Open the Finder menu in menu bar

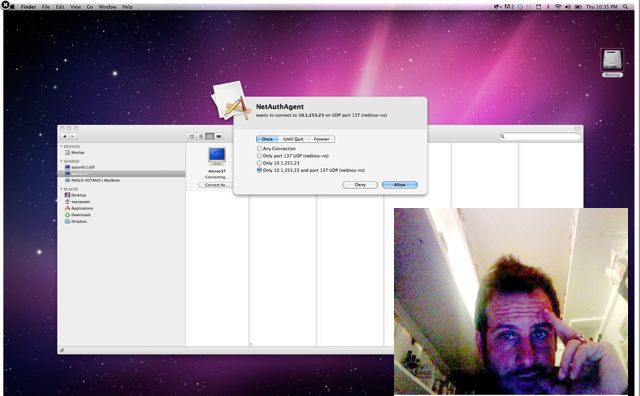[x=28, y=7]
